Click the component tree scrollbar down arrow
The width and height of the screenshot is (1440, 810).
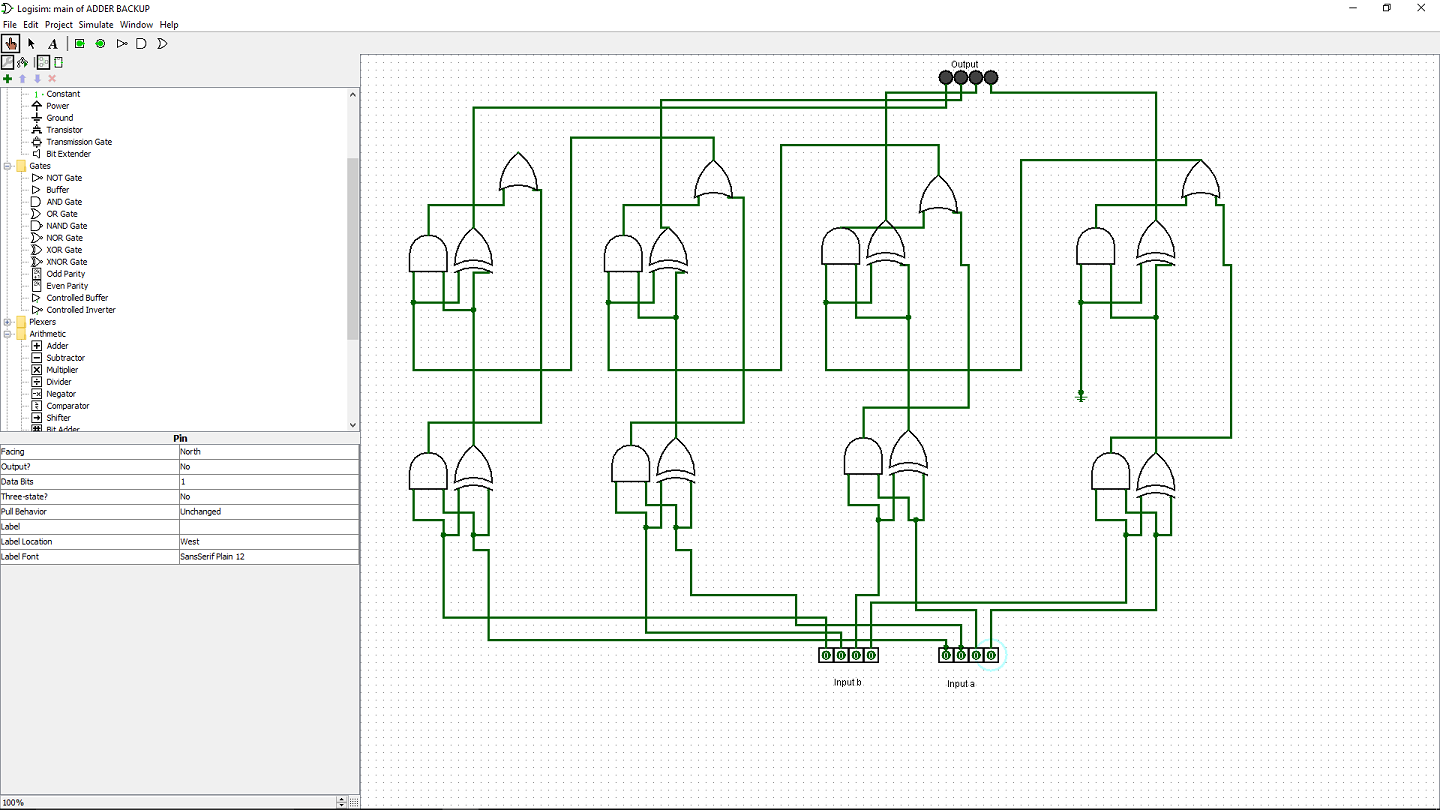pyautogui.click(x=353, y=424)
